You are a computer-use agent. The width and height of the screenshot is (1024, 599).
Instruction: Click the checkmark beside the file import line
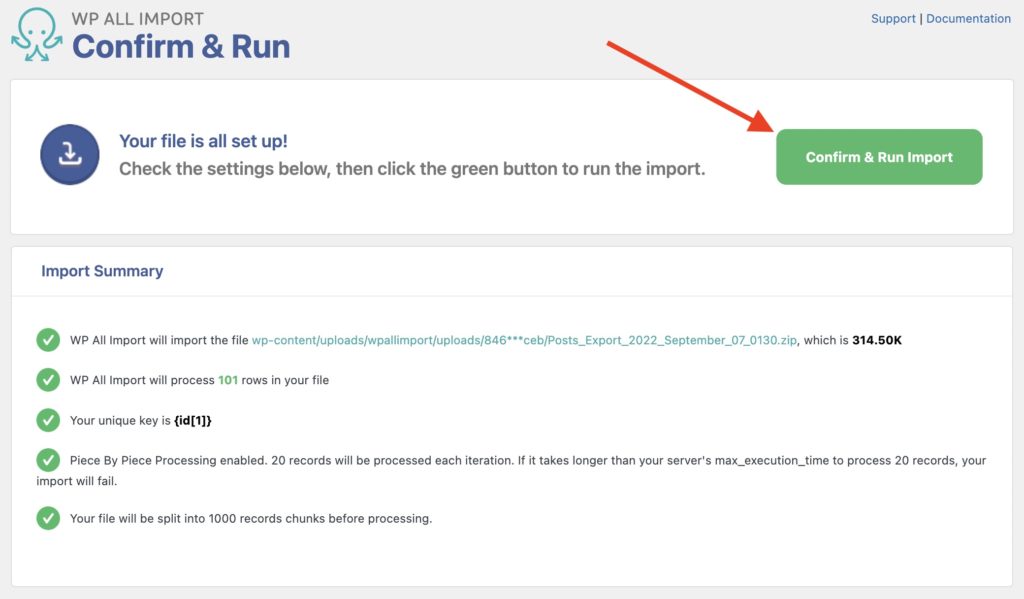tap(48, 340)
